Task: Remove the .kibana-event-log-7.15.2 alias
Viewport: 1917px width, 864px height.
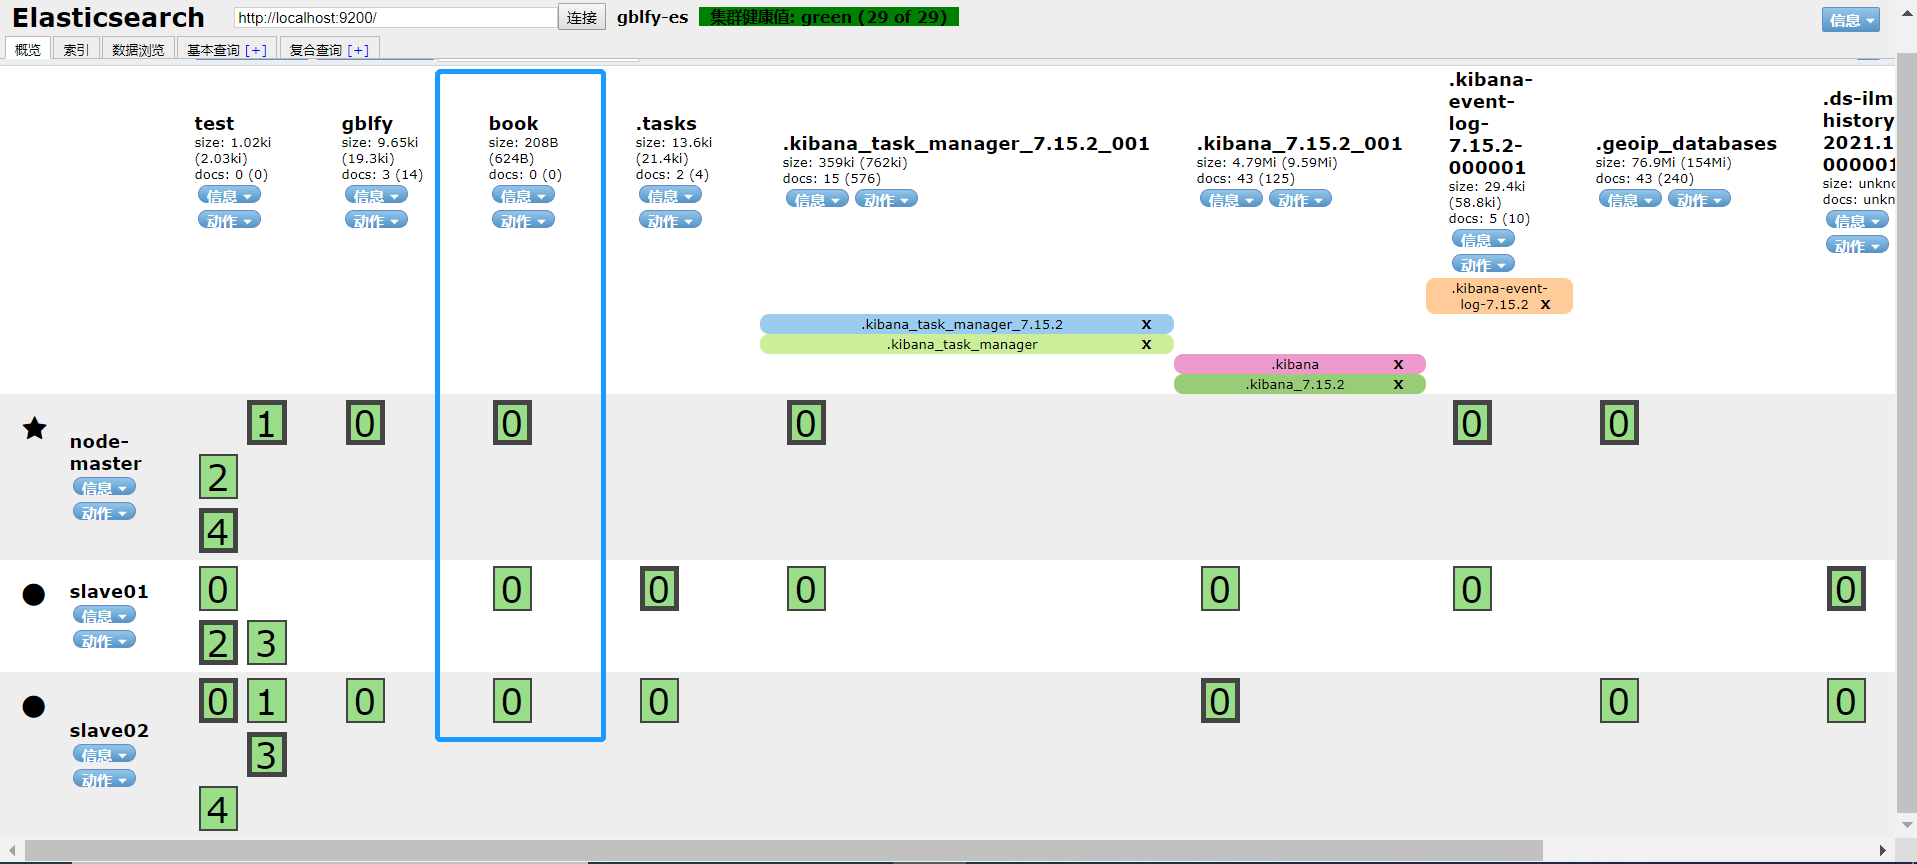Action: (x=1545, y=304)
